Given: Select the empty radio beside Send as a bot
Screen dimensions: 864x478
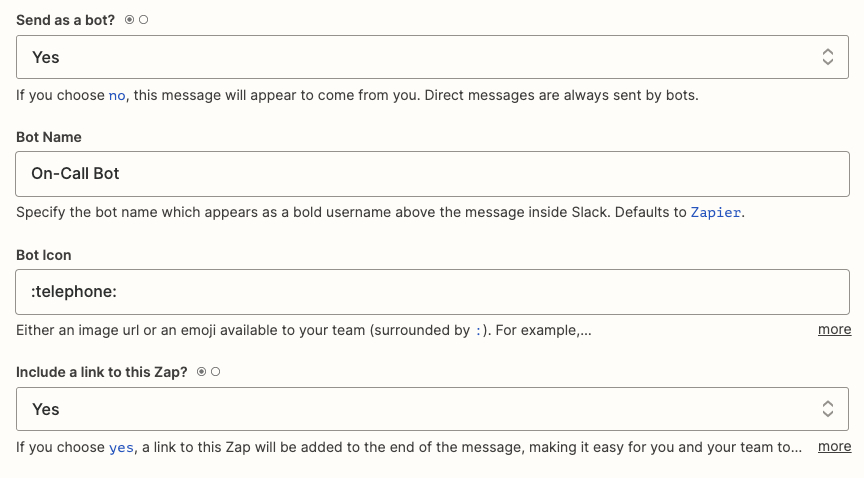Looking at the screenshot, I should (144, 20).
